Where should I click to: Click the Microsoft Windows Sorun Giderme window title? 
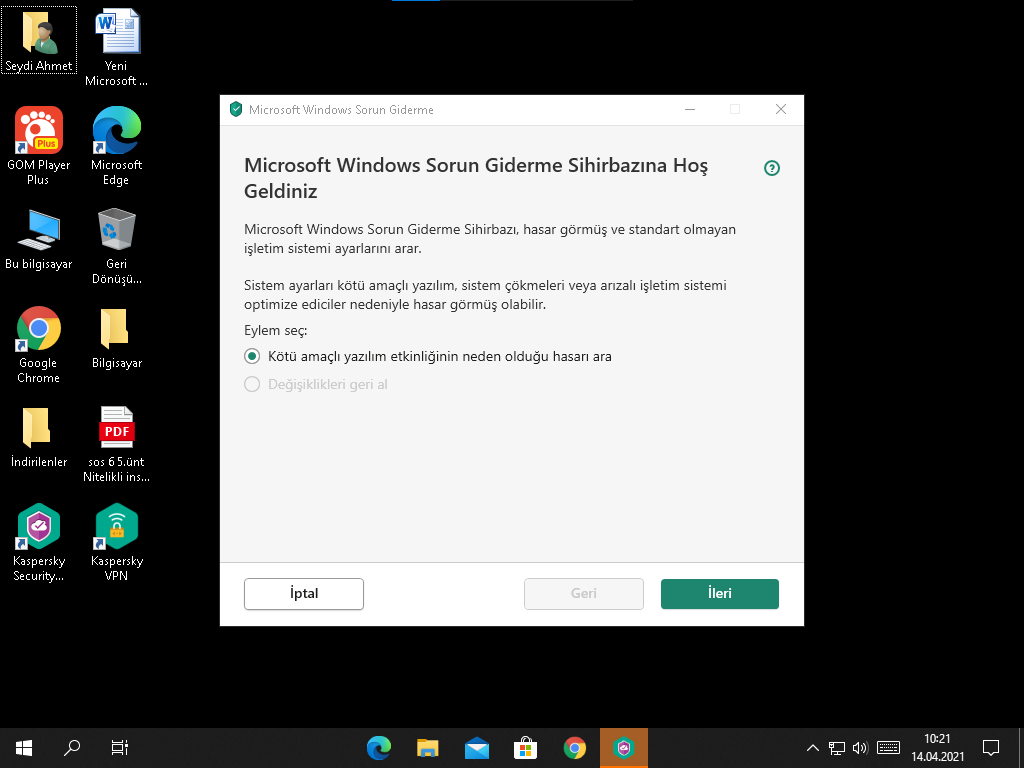pyautogui.click(x=341, y=110)
